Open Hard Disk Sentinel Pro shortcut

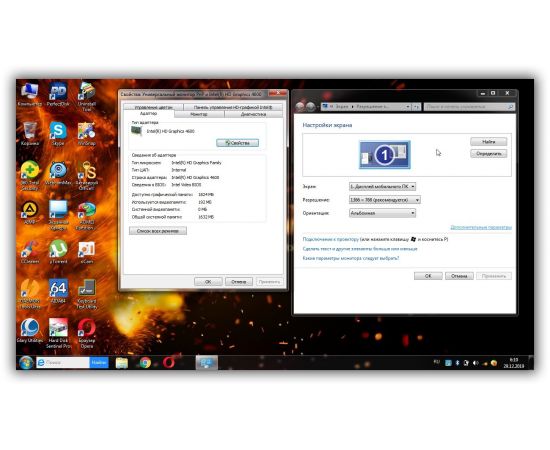pyautogui.click(x=58, y=333)
